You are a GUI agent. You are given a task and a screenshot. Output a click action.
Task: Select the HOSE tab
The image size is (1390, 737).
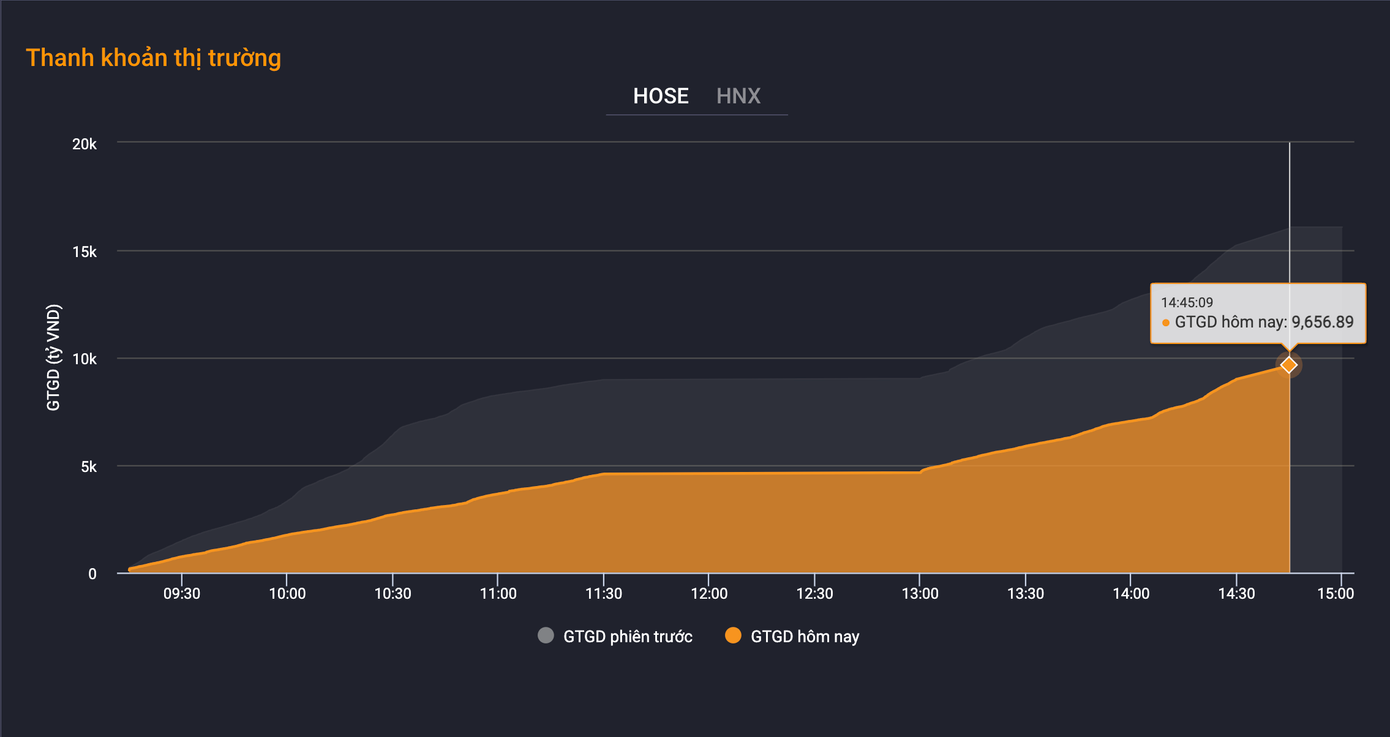point(660,96)
